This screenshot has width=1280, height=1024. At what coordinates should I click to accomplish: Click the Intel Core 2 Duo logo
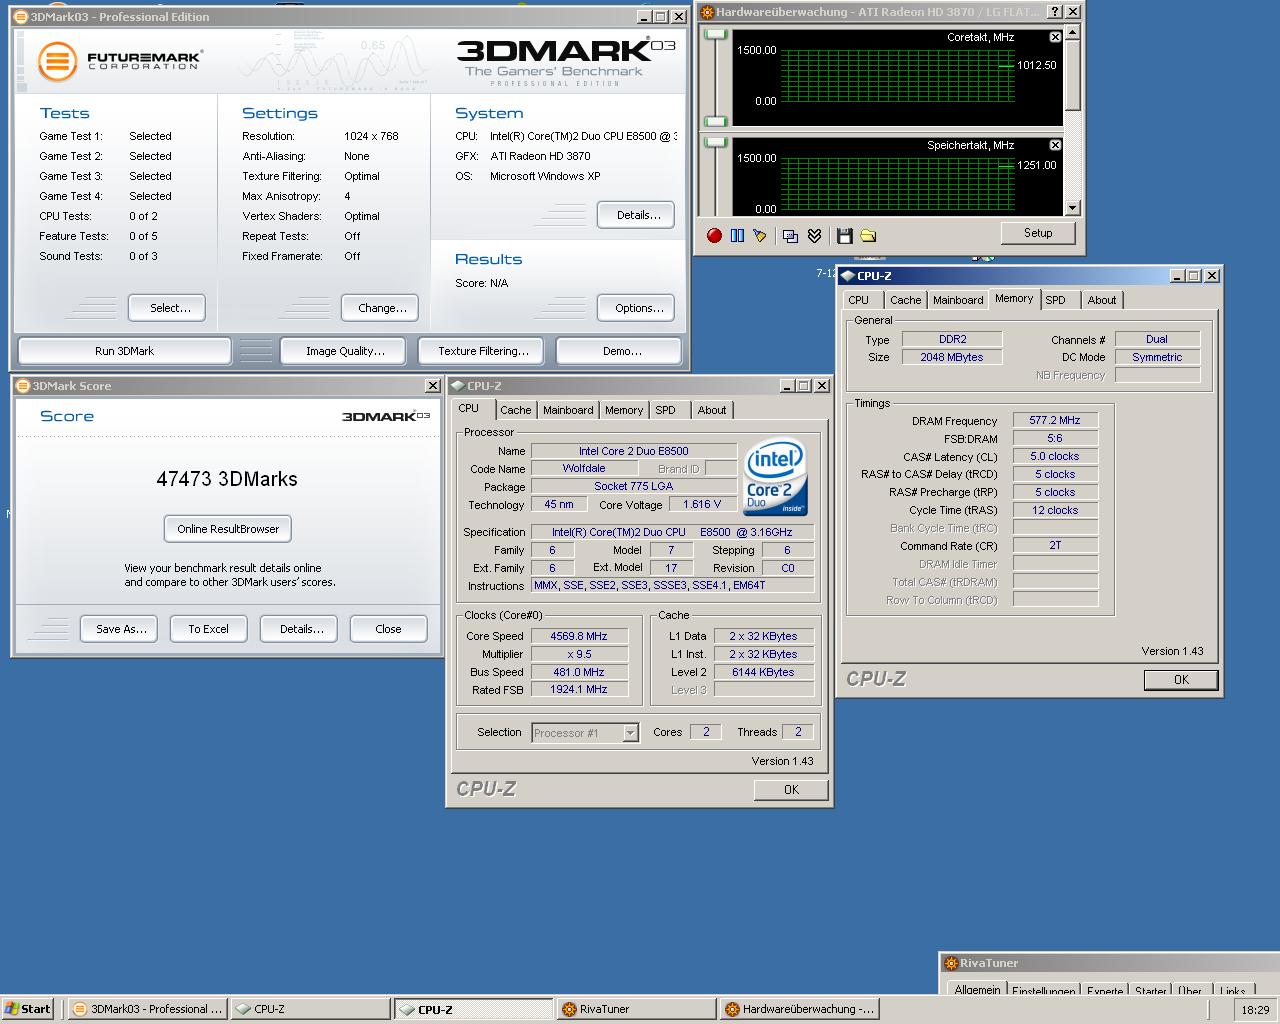(775, 479)
